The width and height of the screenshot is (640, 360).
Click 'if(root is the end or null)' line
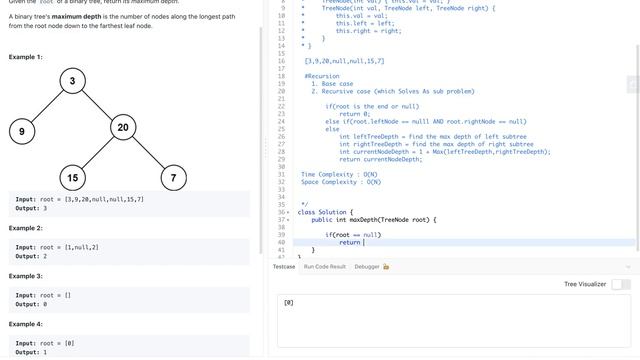372,107
